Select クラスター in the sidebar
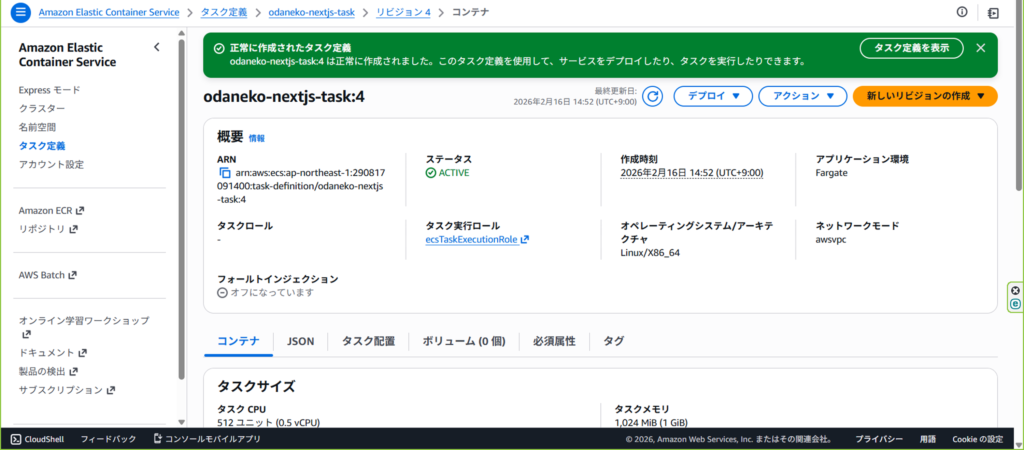This screenshot has height=450, width=1024. tap(42, 108)
